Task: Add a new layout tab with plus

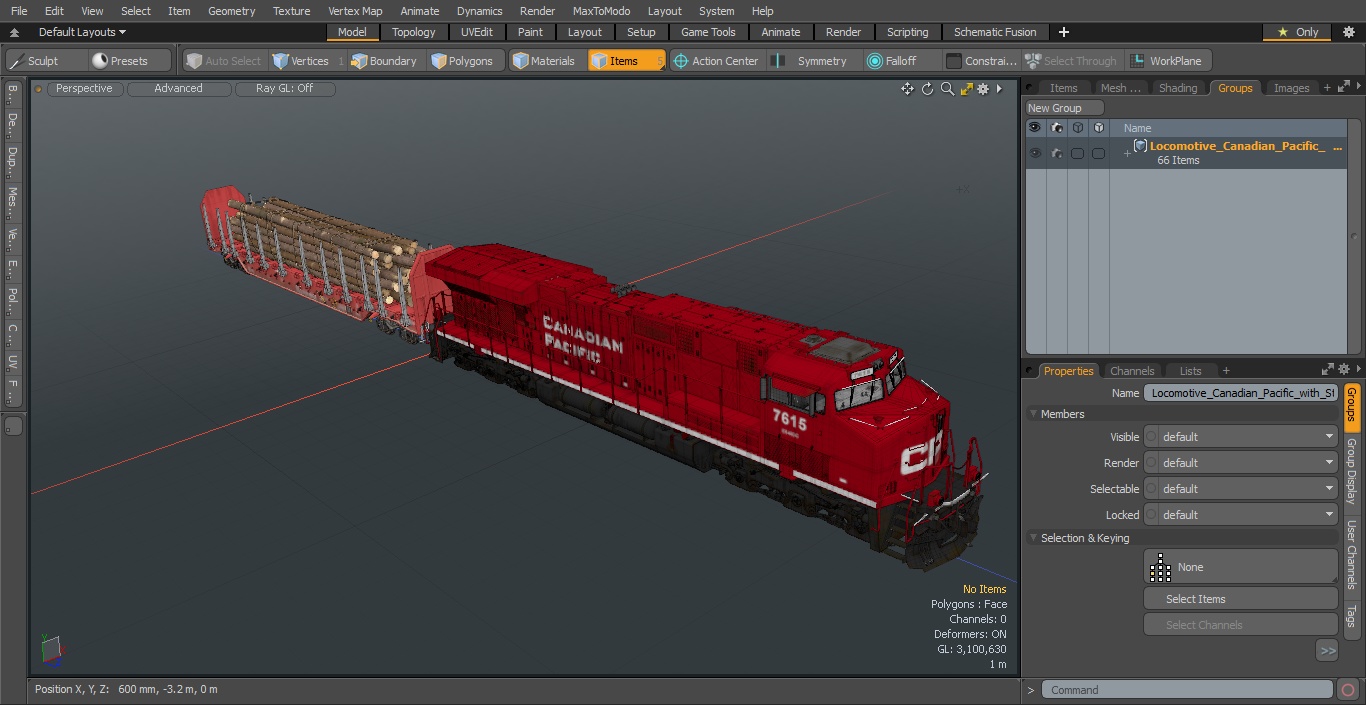Action: pos(1063,32)
